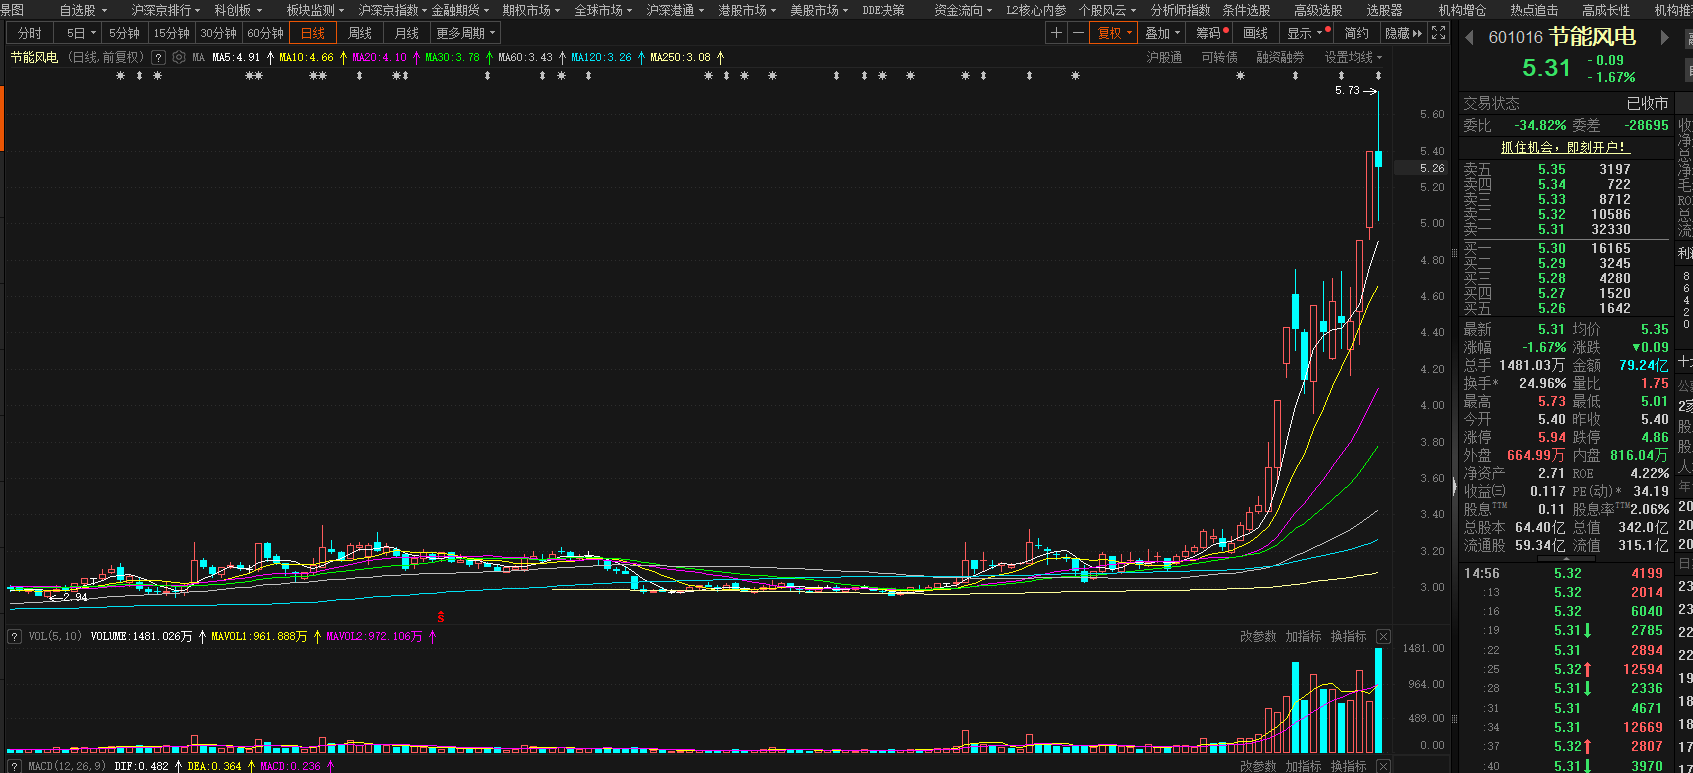The width and height of the screenshot is (1693, 773).
Task: Switch chart to 分时 intraday view
Action: (x=30, y=33)
